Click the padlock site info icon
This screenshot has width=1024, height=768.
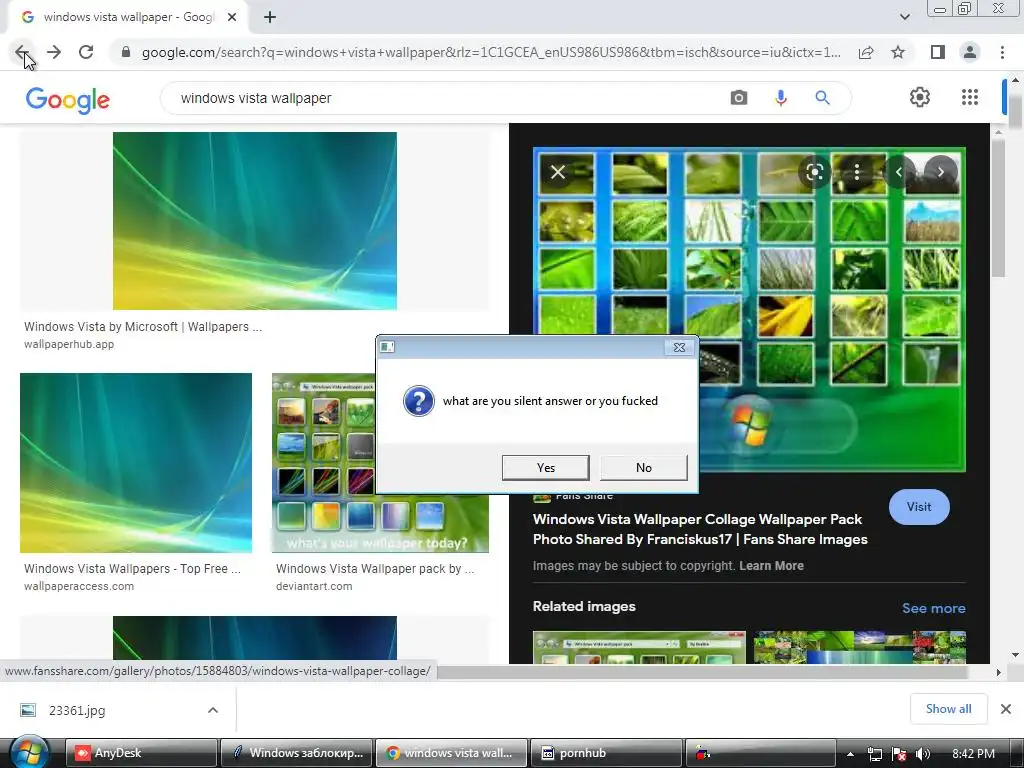coord(126,52)
